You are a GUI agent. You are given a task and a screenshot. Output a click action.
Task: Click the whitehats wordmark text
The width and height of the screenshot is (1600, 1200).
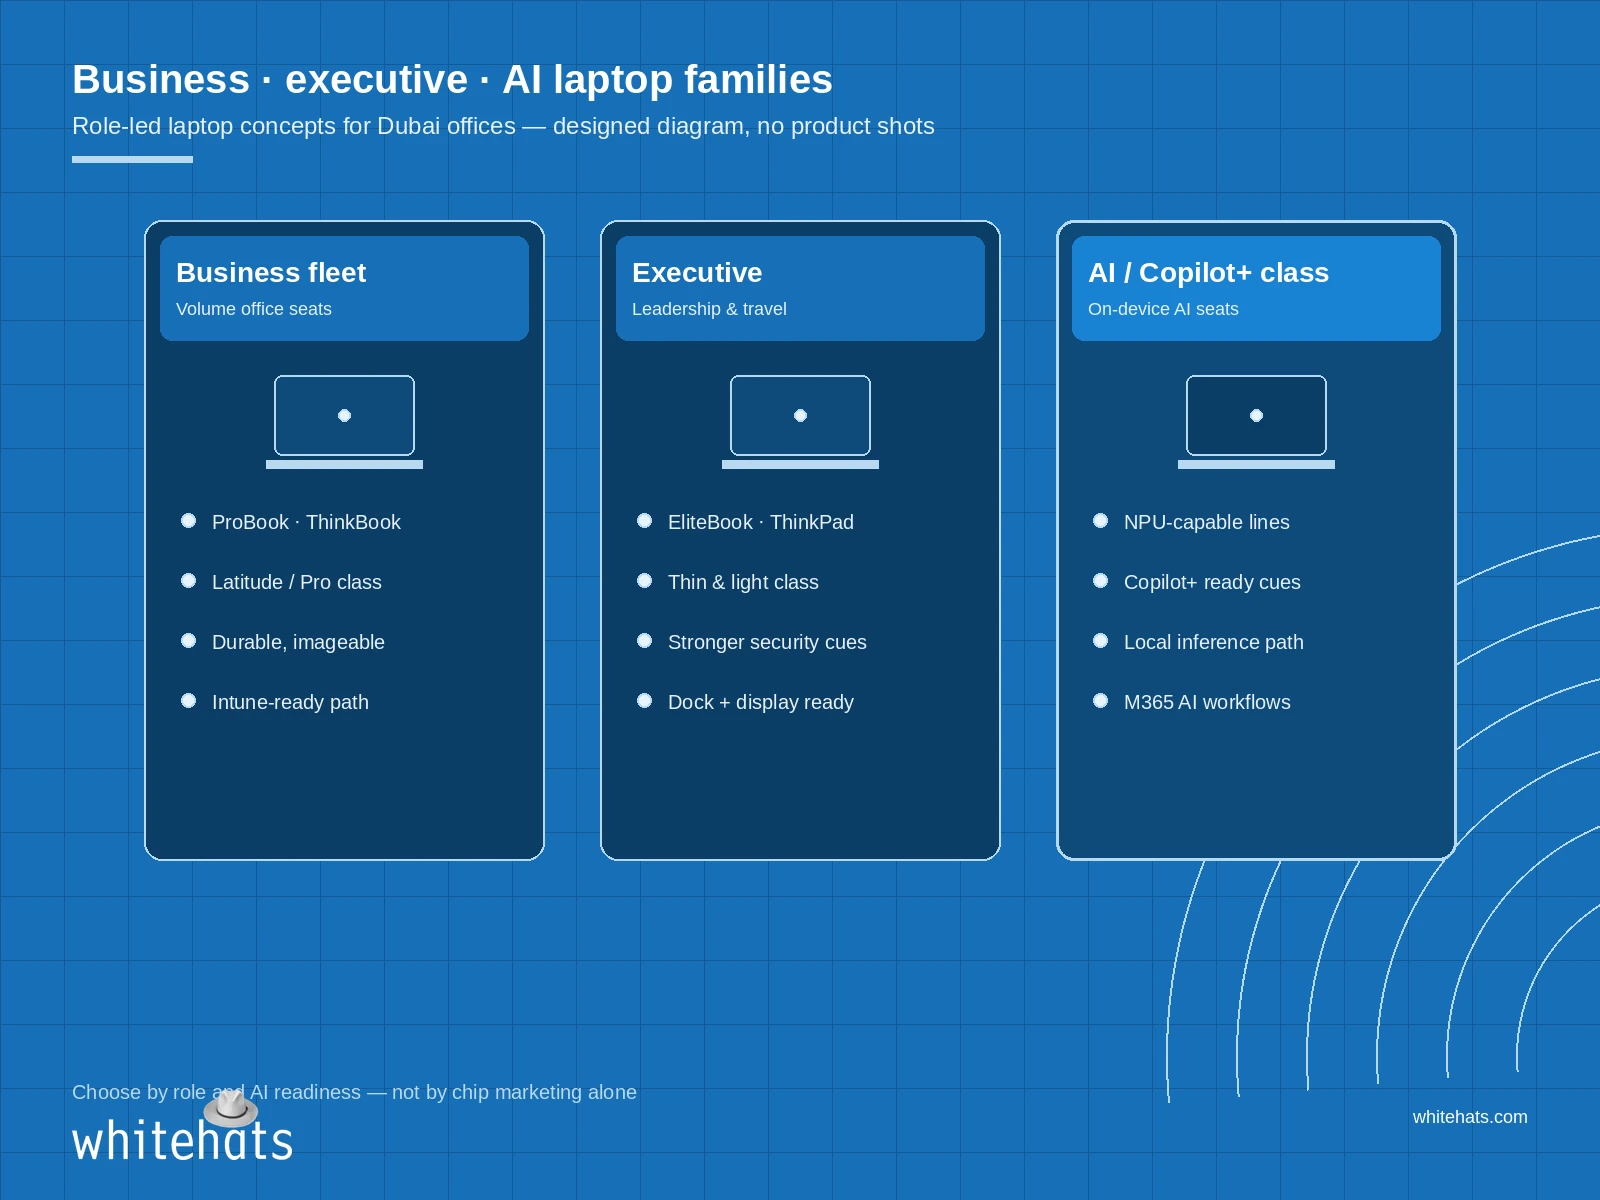182,1141
